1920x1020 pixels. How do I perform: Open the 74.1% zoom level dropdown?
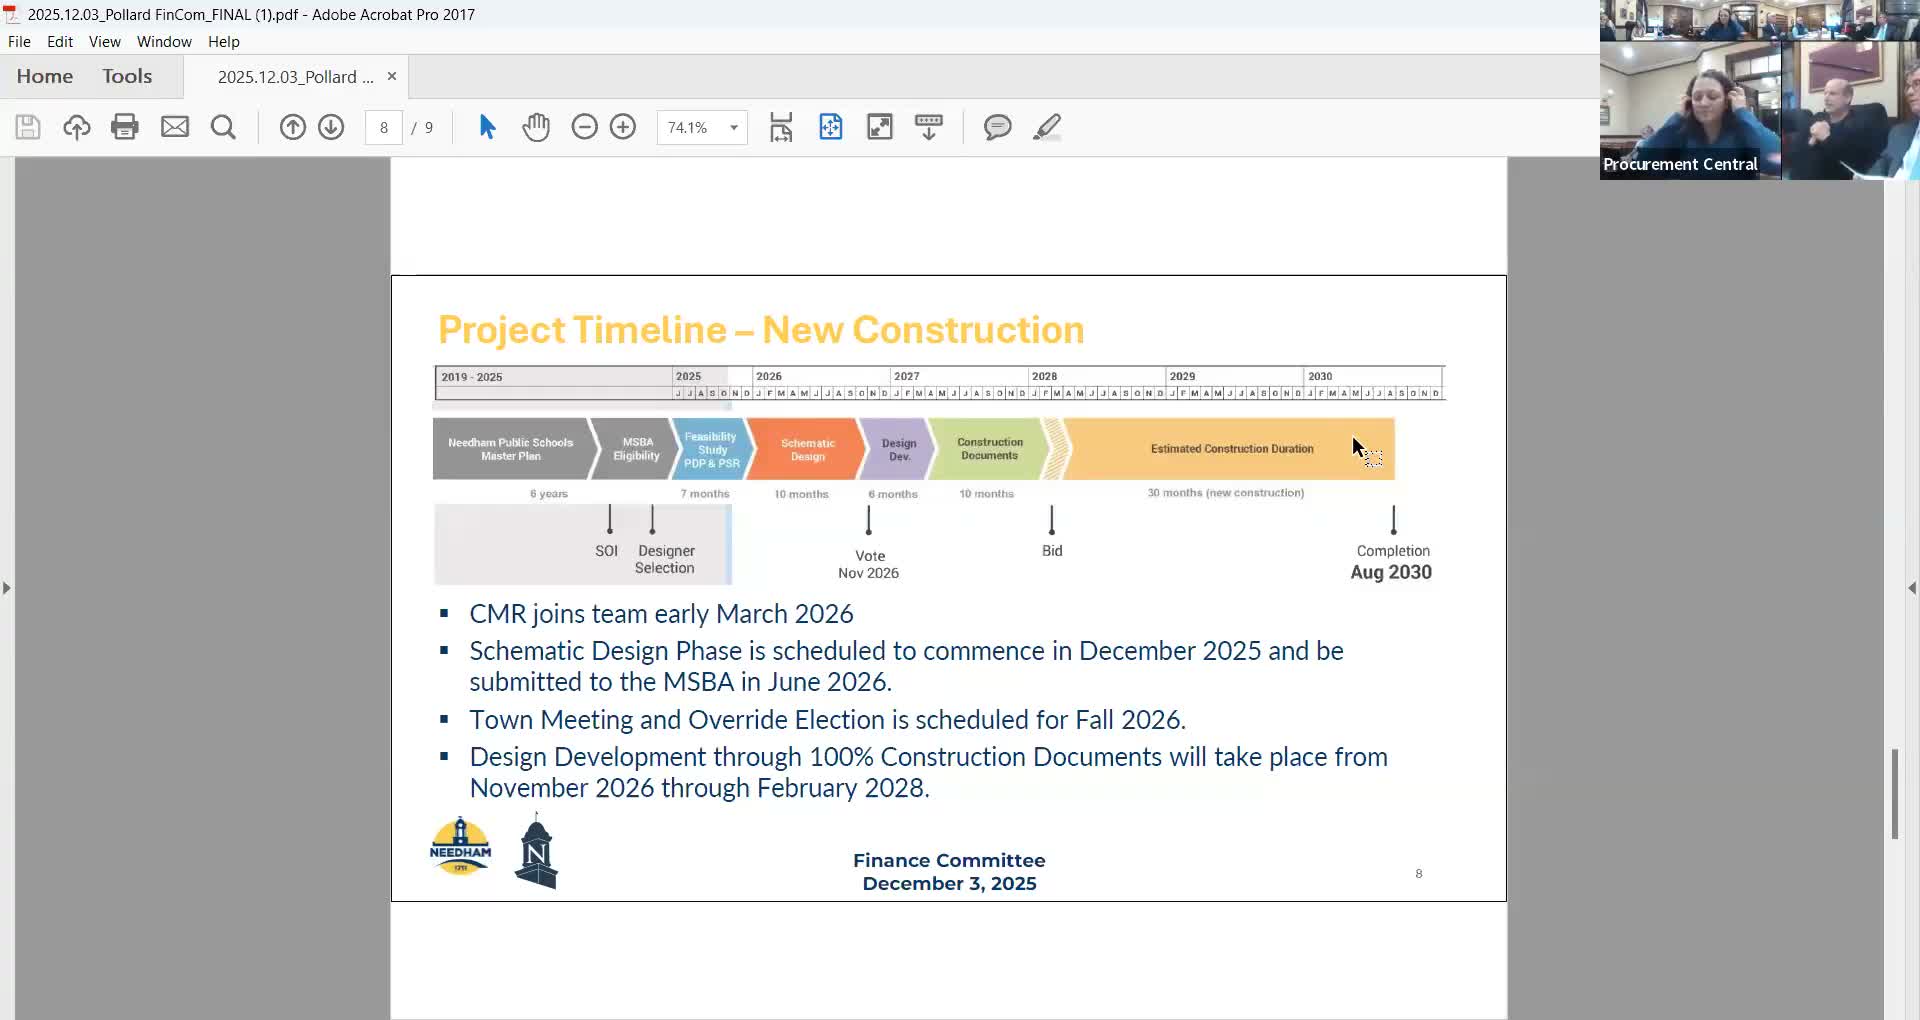(x=733, y=128)
